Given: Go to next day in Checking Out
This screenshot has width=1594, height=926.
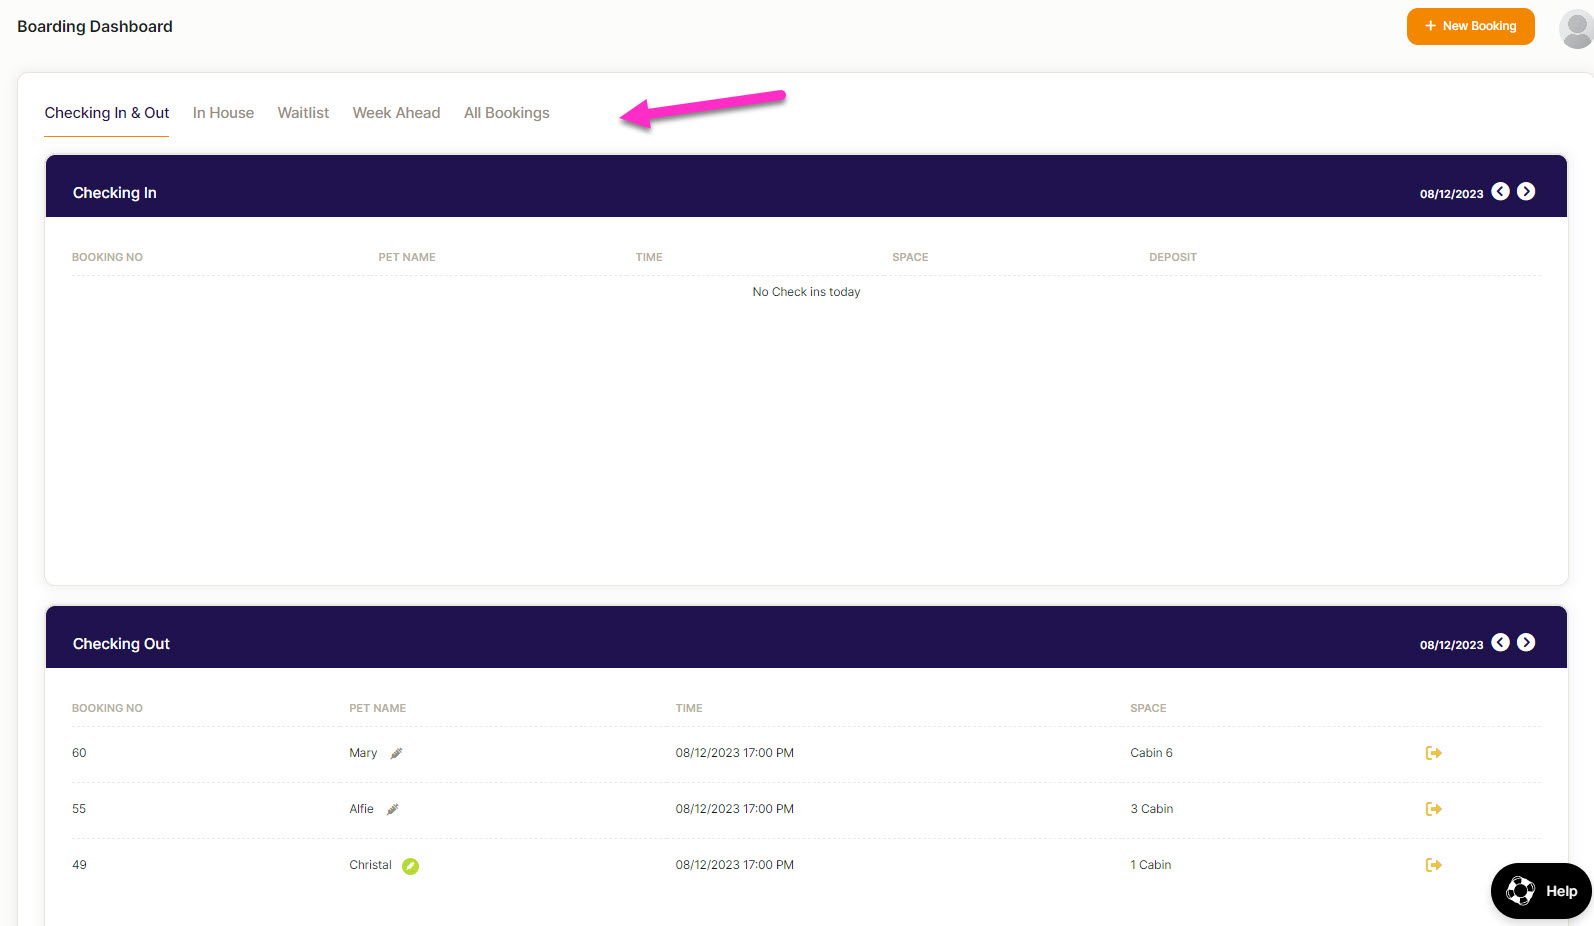Looking at the screenshot, I should coord(1526,643).
